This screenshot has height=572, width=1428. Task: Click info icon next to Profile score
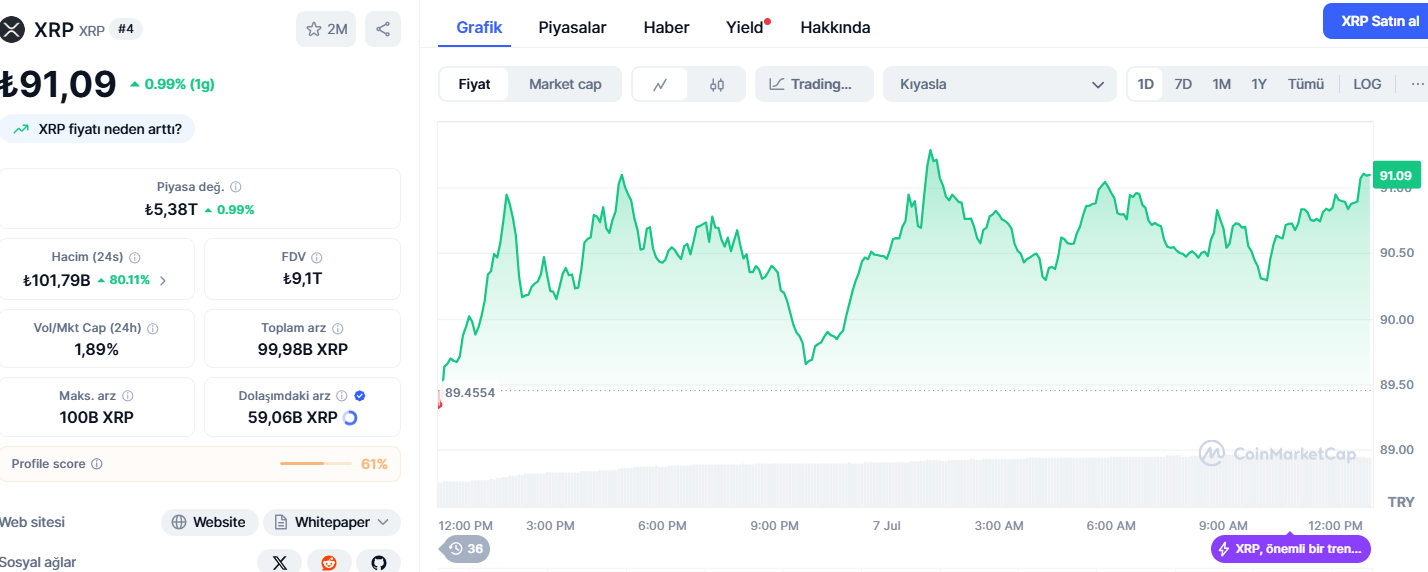[97, 464]
